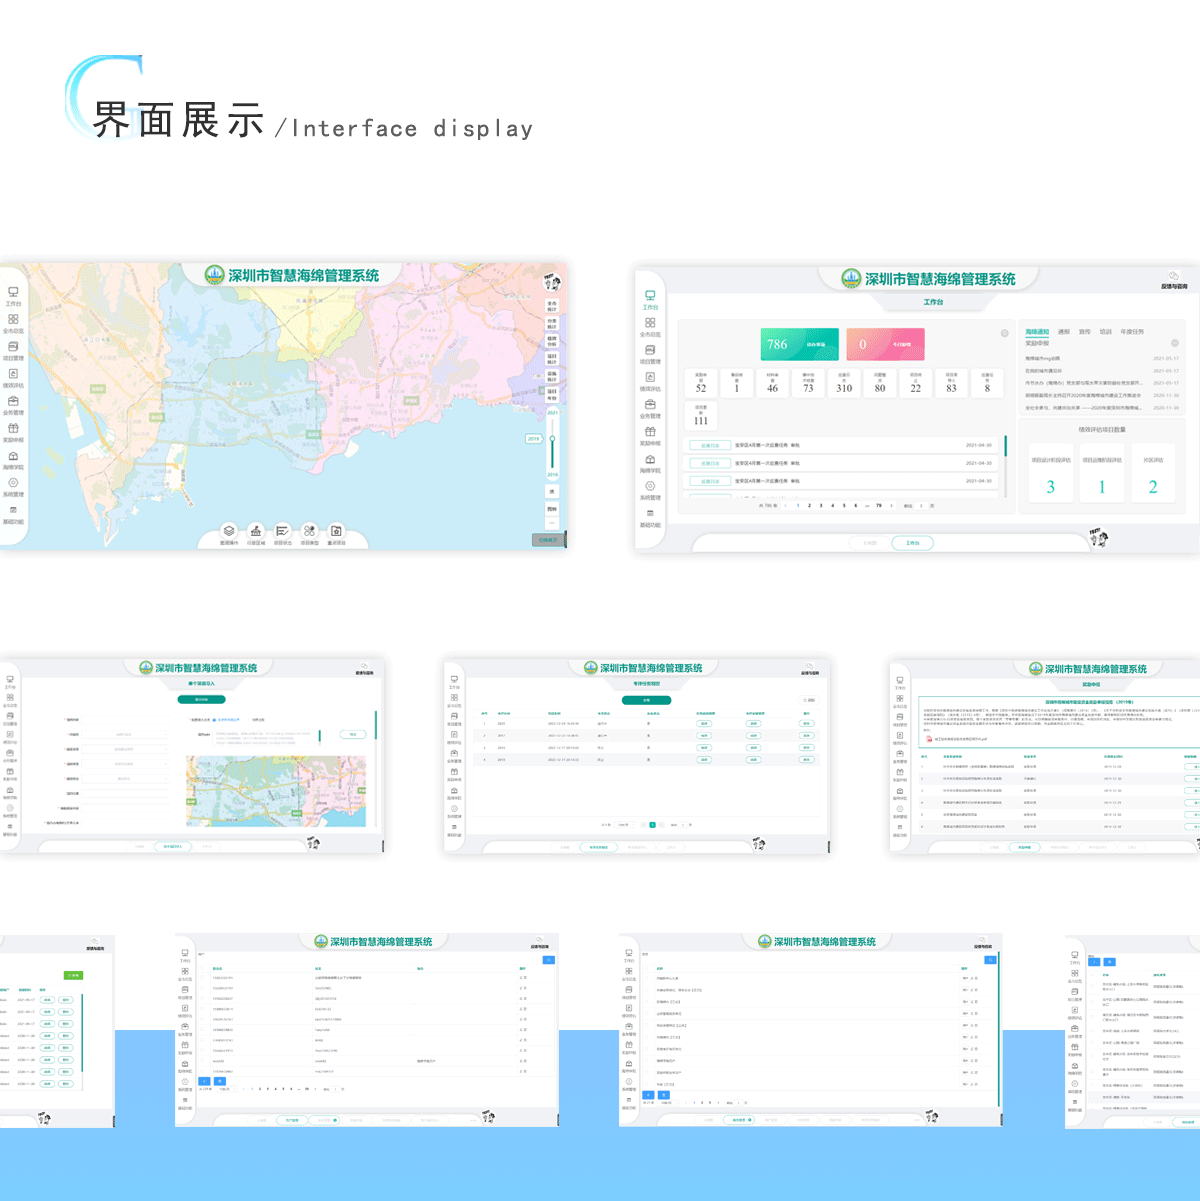
Task: Select the 工作台 bottom tab on the dashboard
Action: tap(912, 543)
